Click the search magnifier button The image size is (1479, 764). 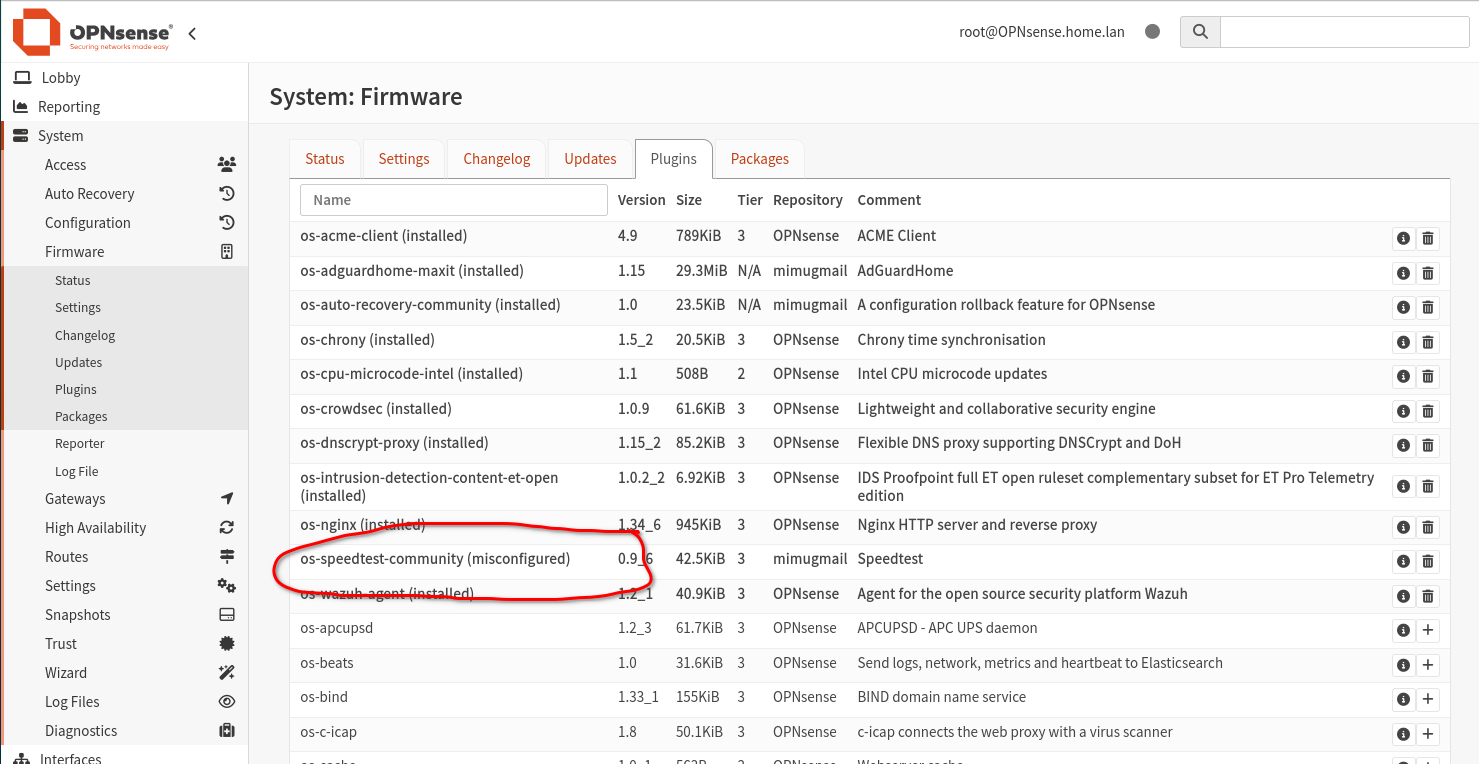[1200, 32]
